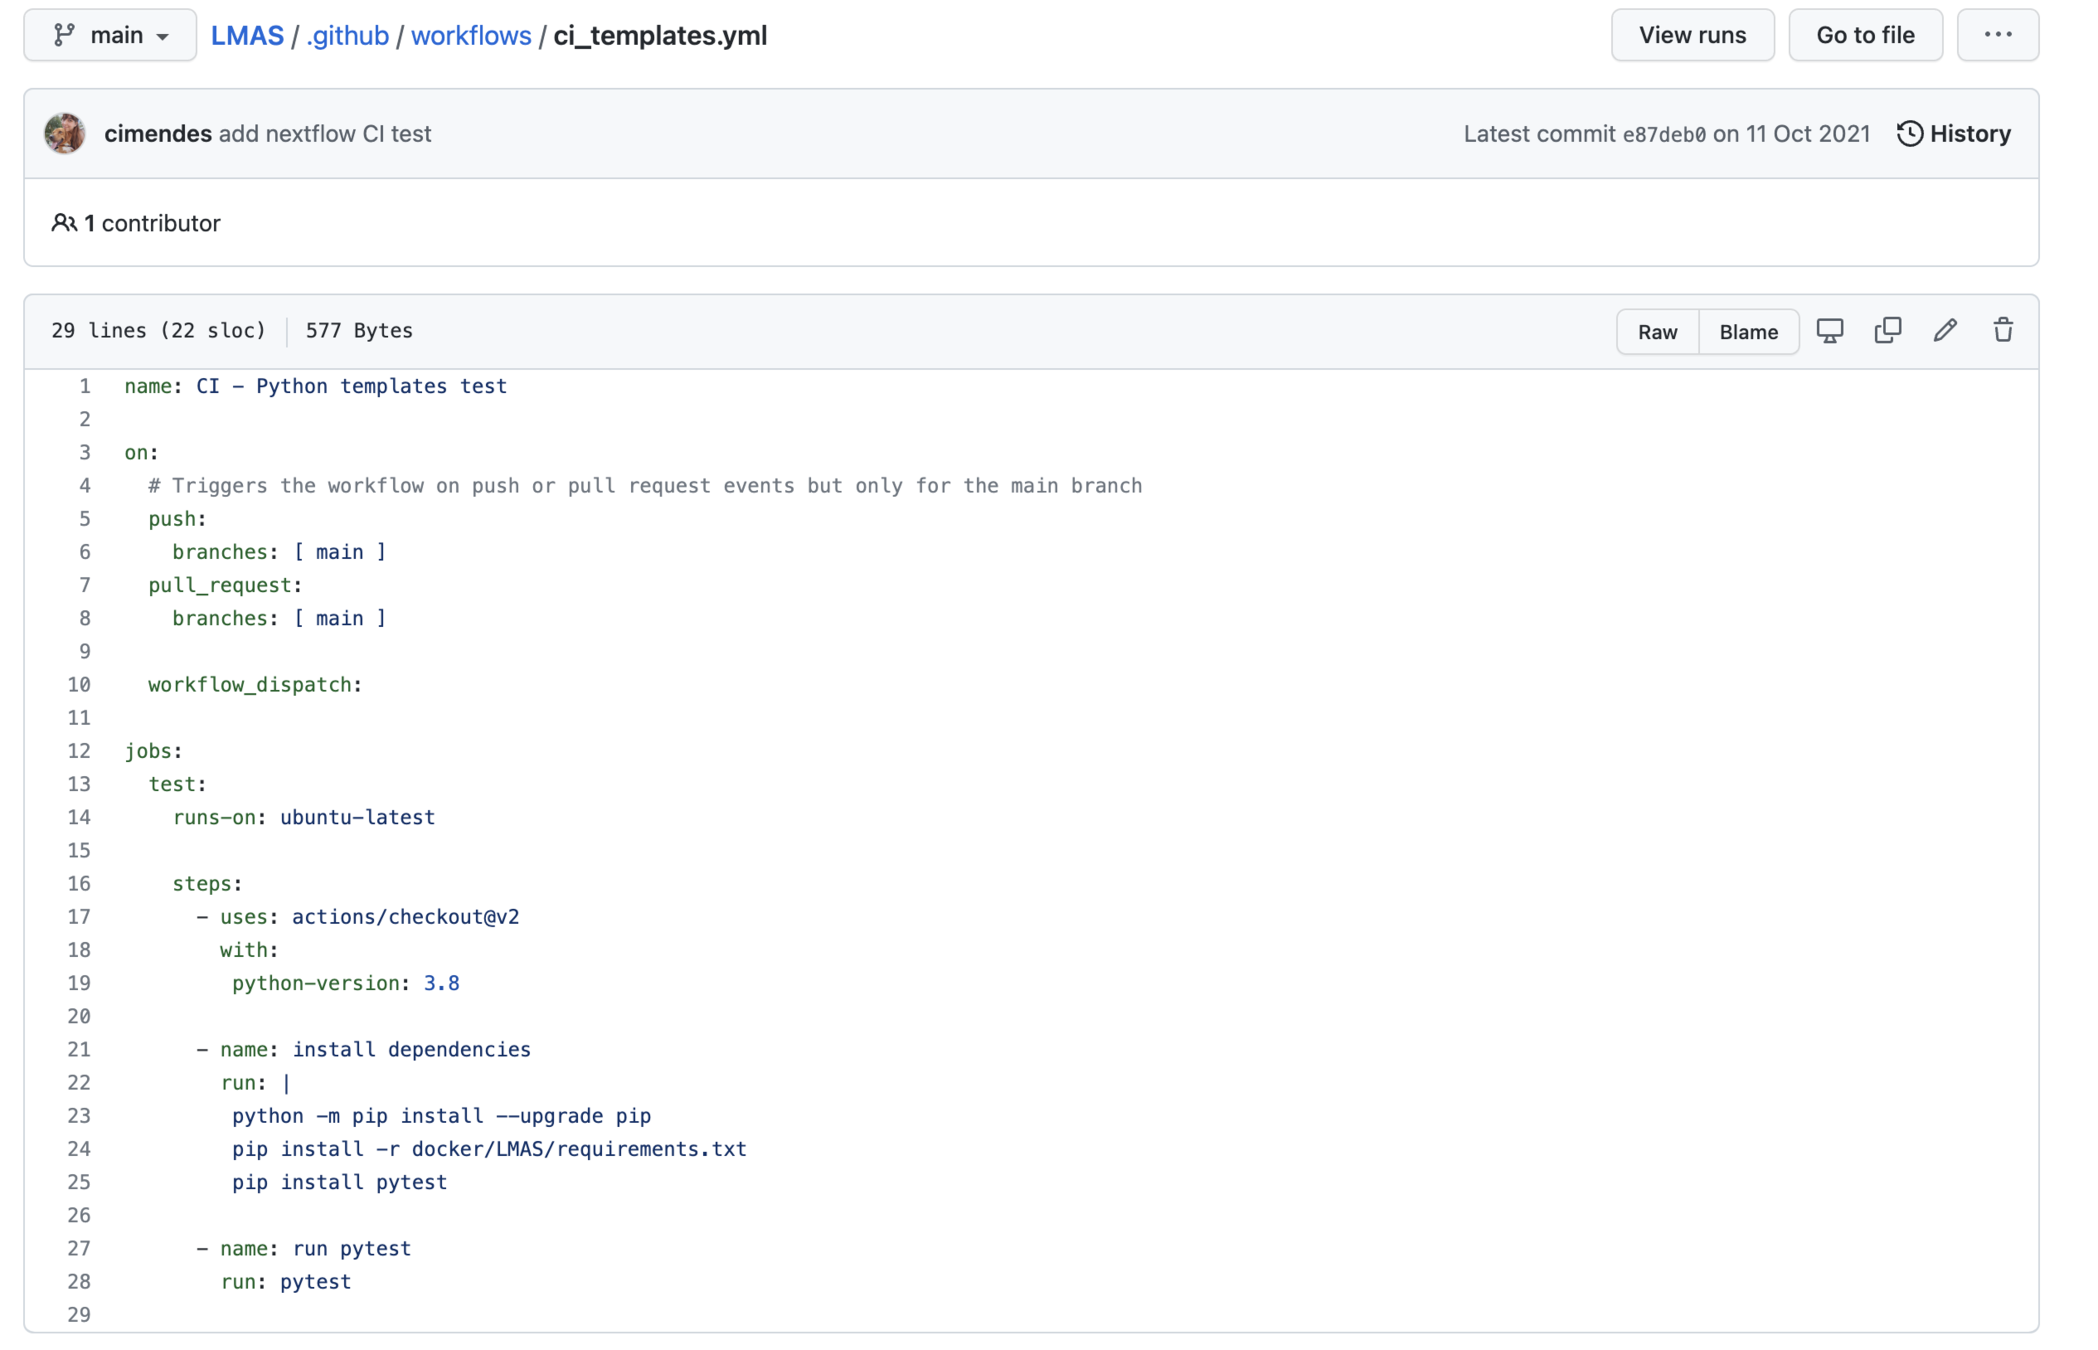Click the pencil edit file icon
Screen dimensions: 2098x1350
point(1945,331)
